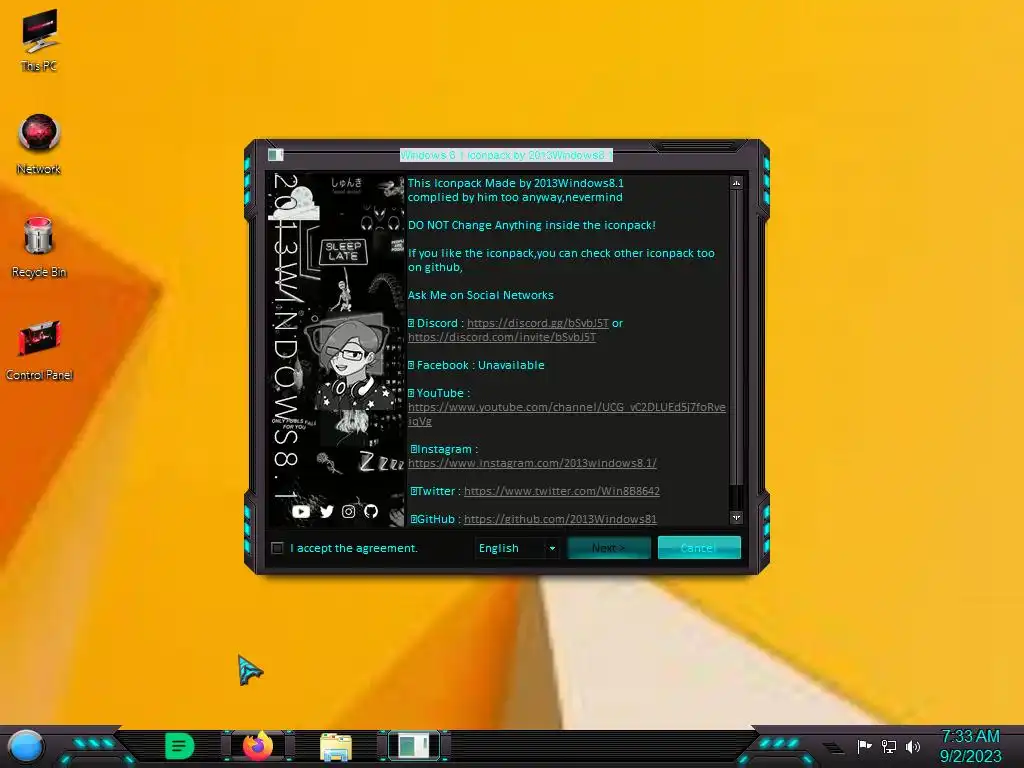Screen dimensions: 1024x768
Task: Click the 'Facebook : Unavailable' line
Action: 476,365
